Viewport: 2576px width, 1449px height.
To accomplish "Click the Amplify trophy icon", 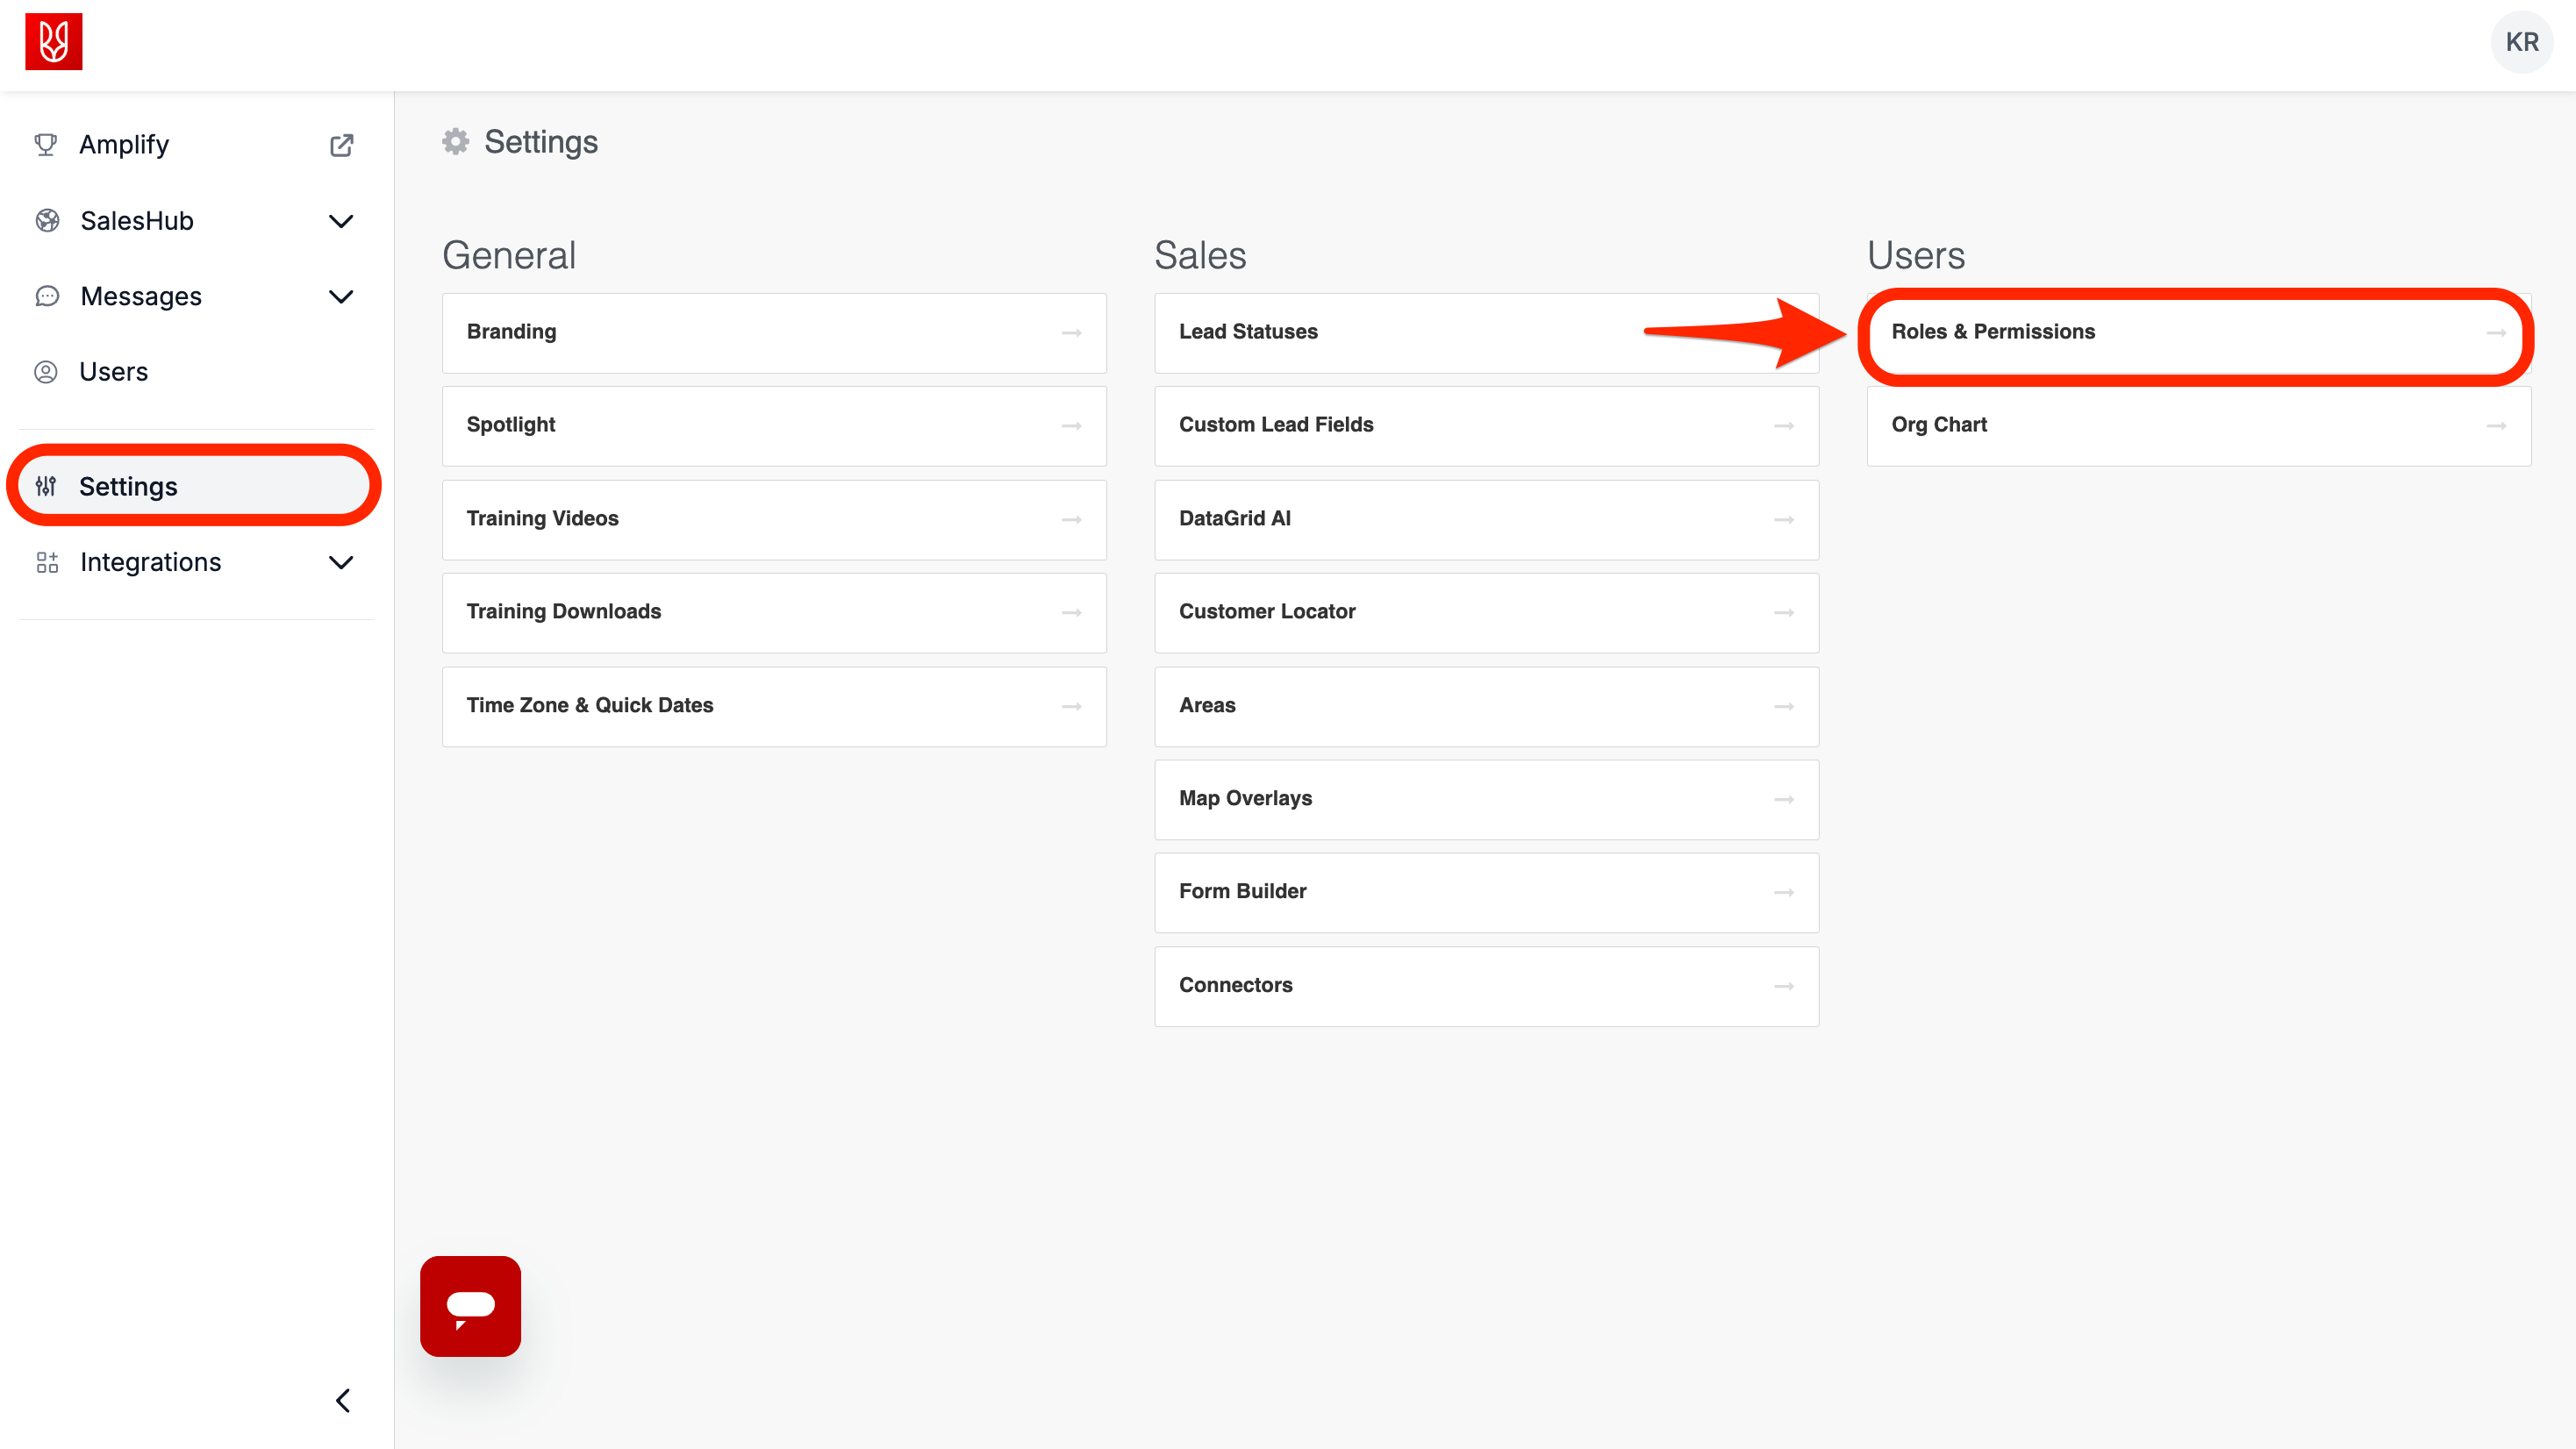I will coord(46,145).
